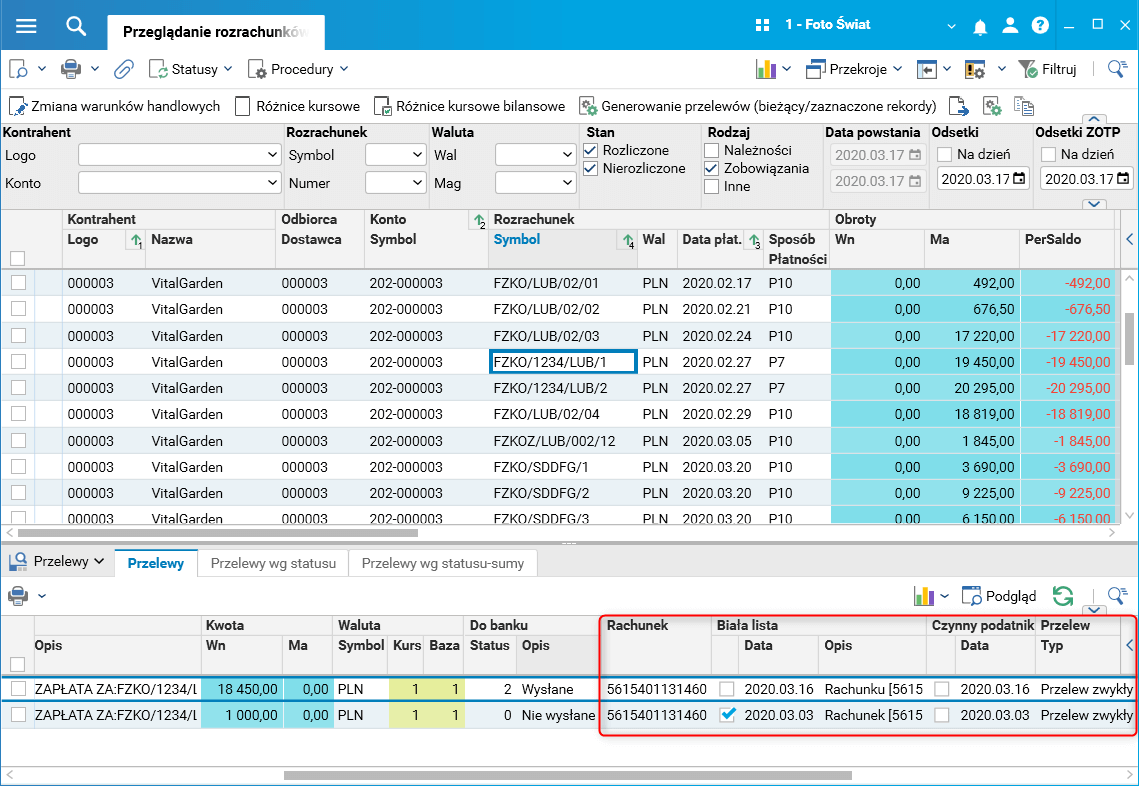
Task: Switch to Przelewy wg statusu tab
Action: point(273,563)
